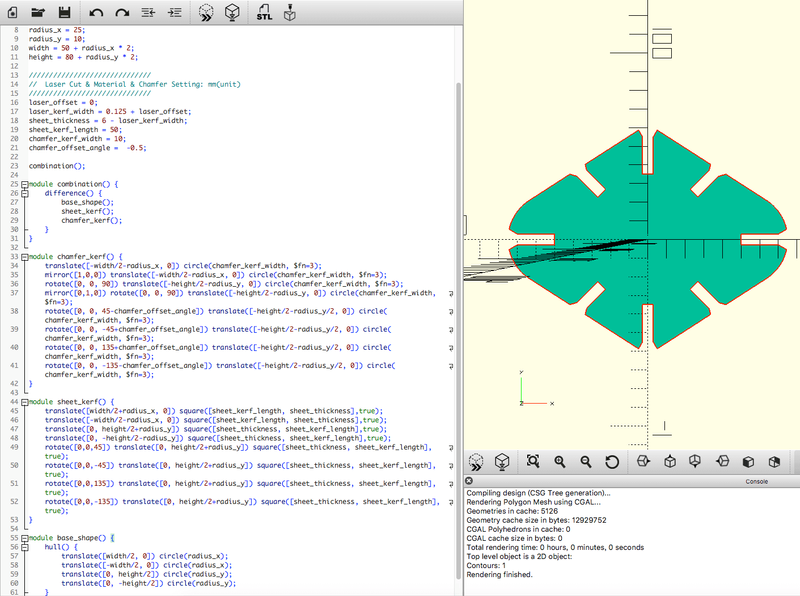Click the New file icon

12,12
